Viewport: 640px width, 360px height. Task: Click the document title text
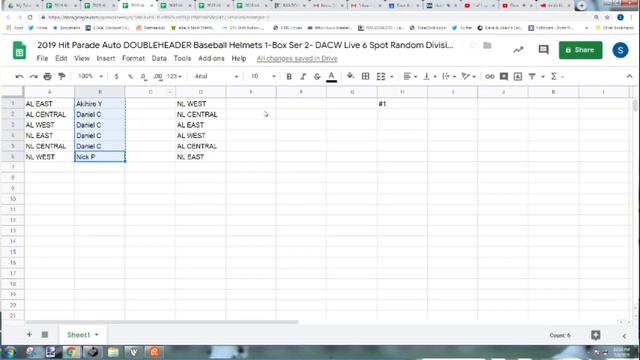point(245,45)
